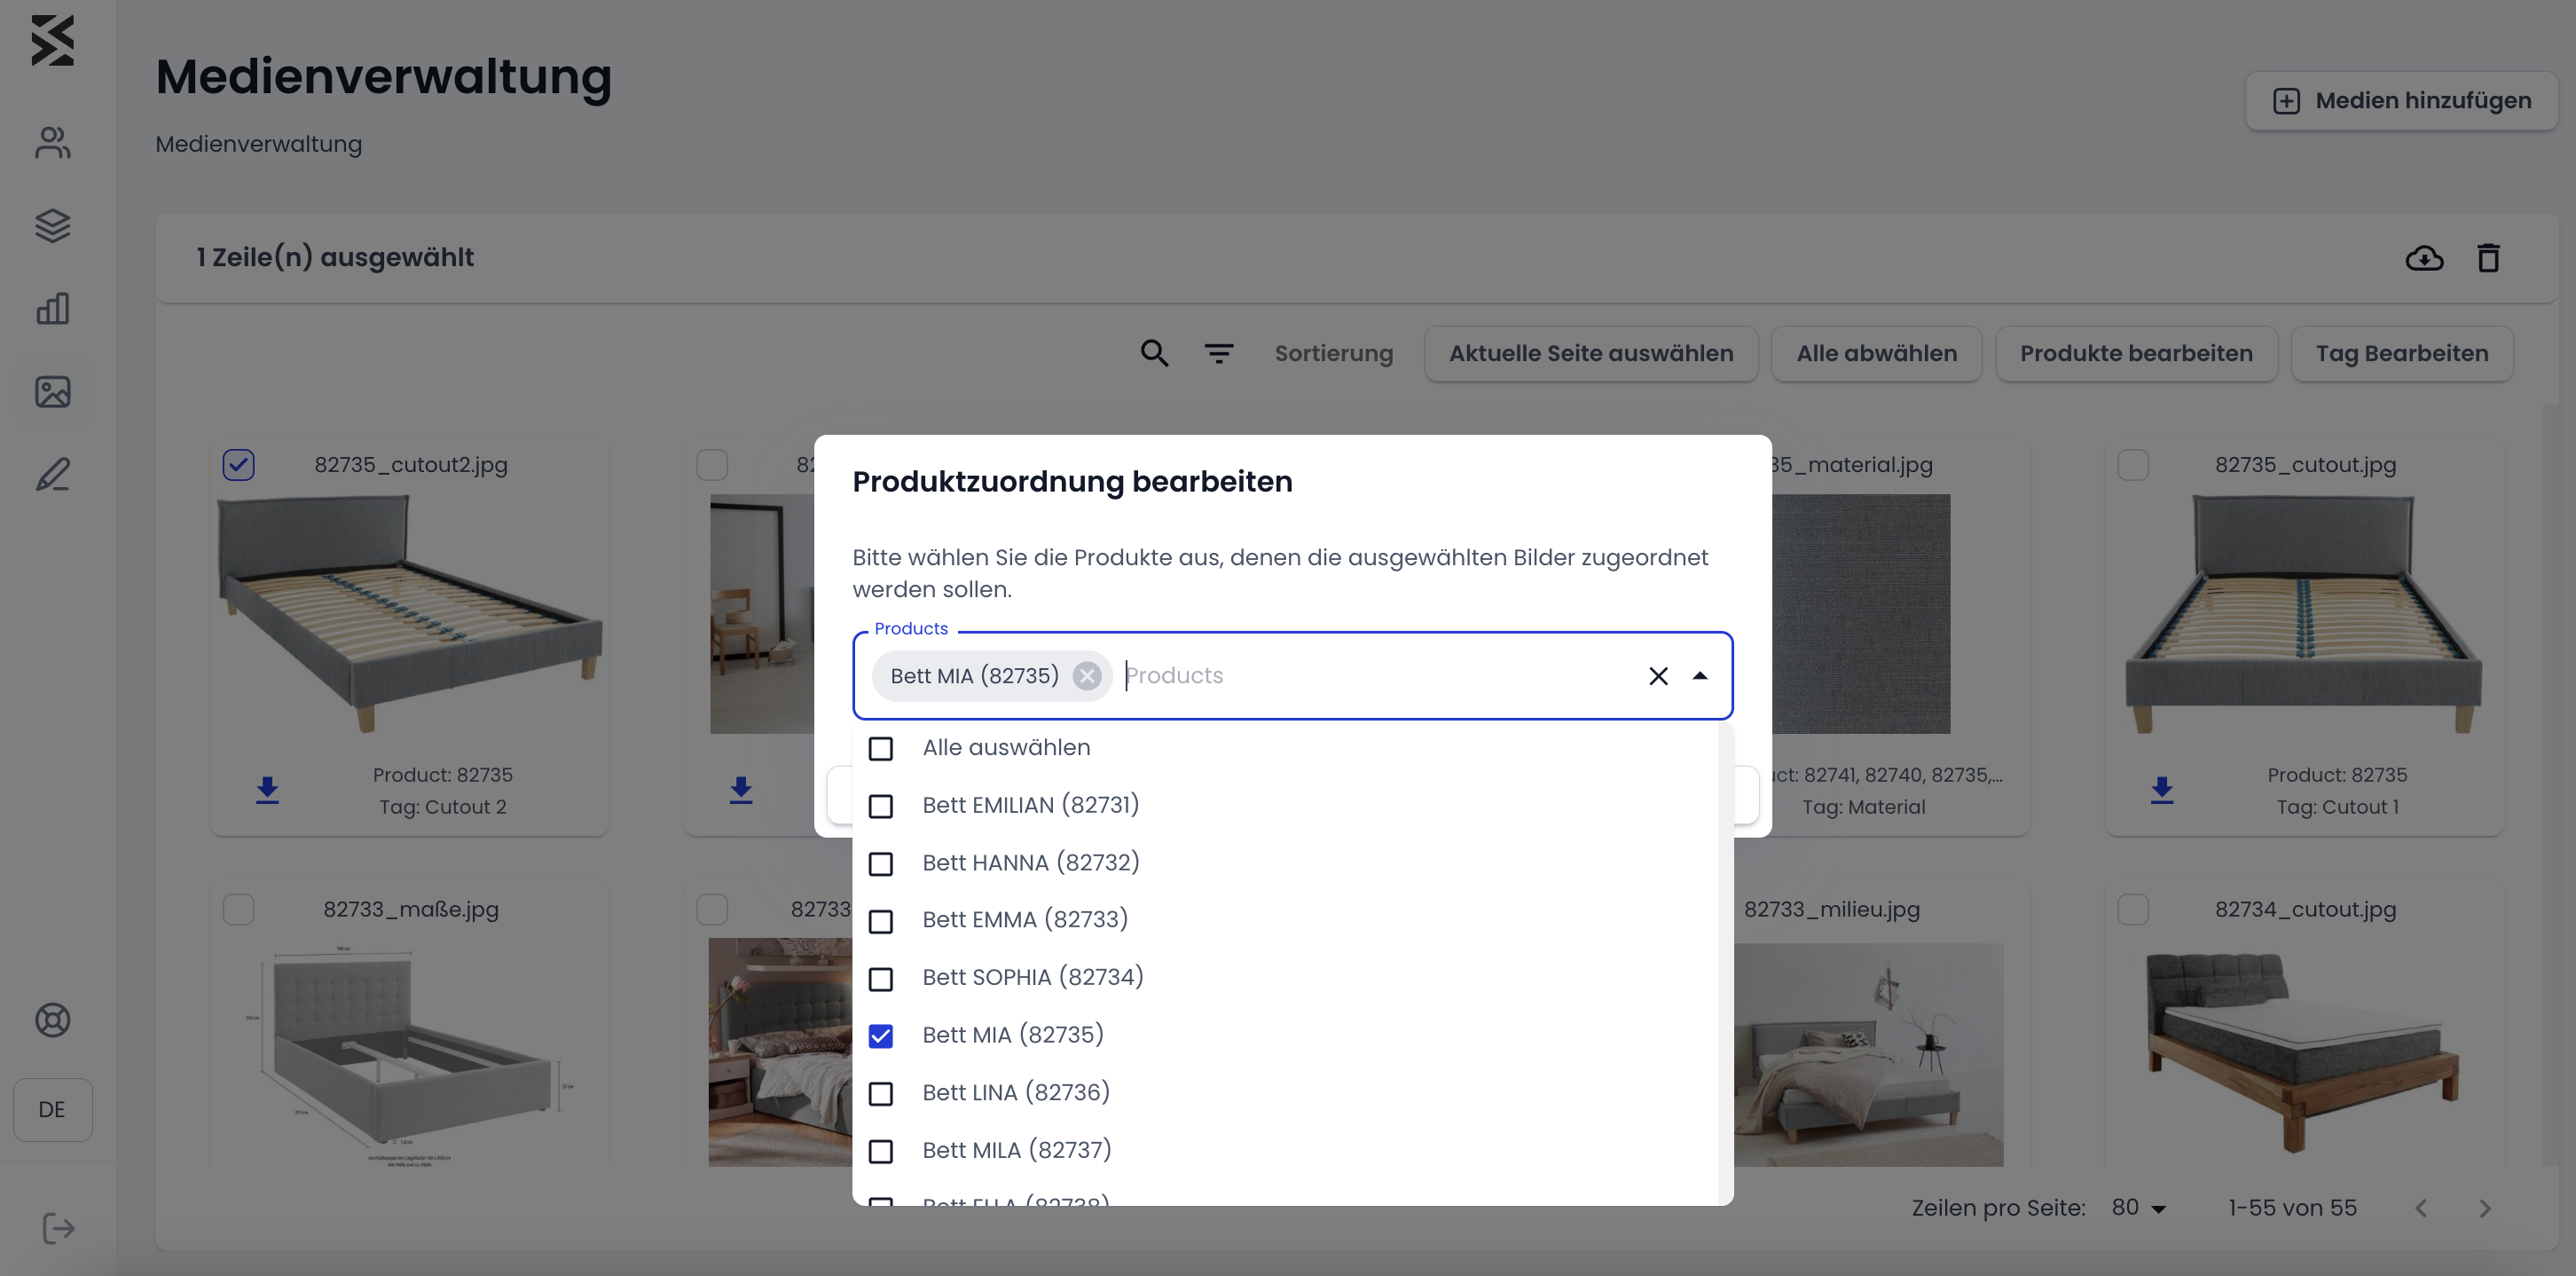
Task: Open the users section in sidebar
Action: (x=52, y=142)
